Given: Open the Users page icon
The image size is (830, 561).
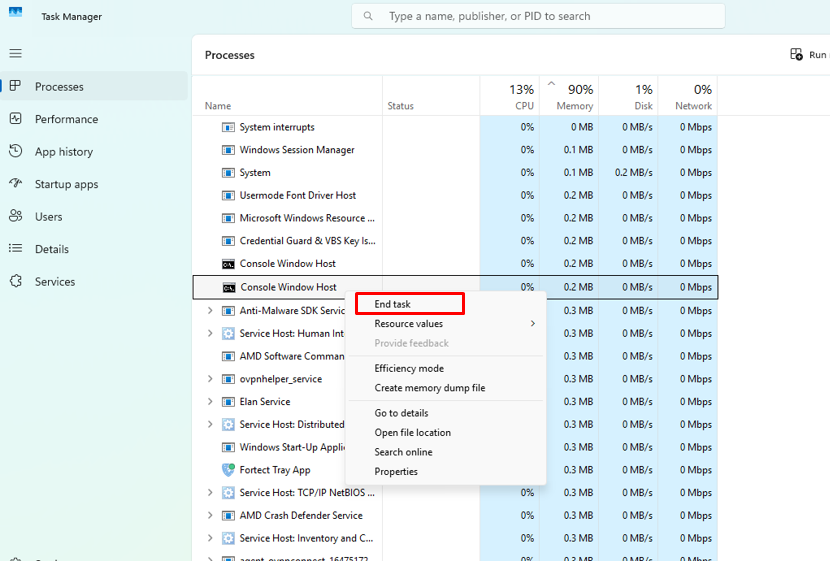Looking at the screenshot, I should pos(15,217).
